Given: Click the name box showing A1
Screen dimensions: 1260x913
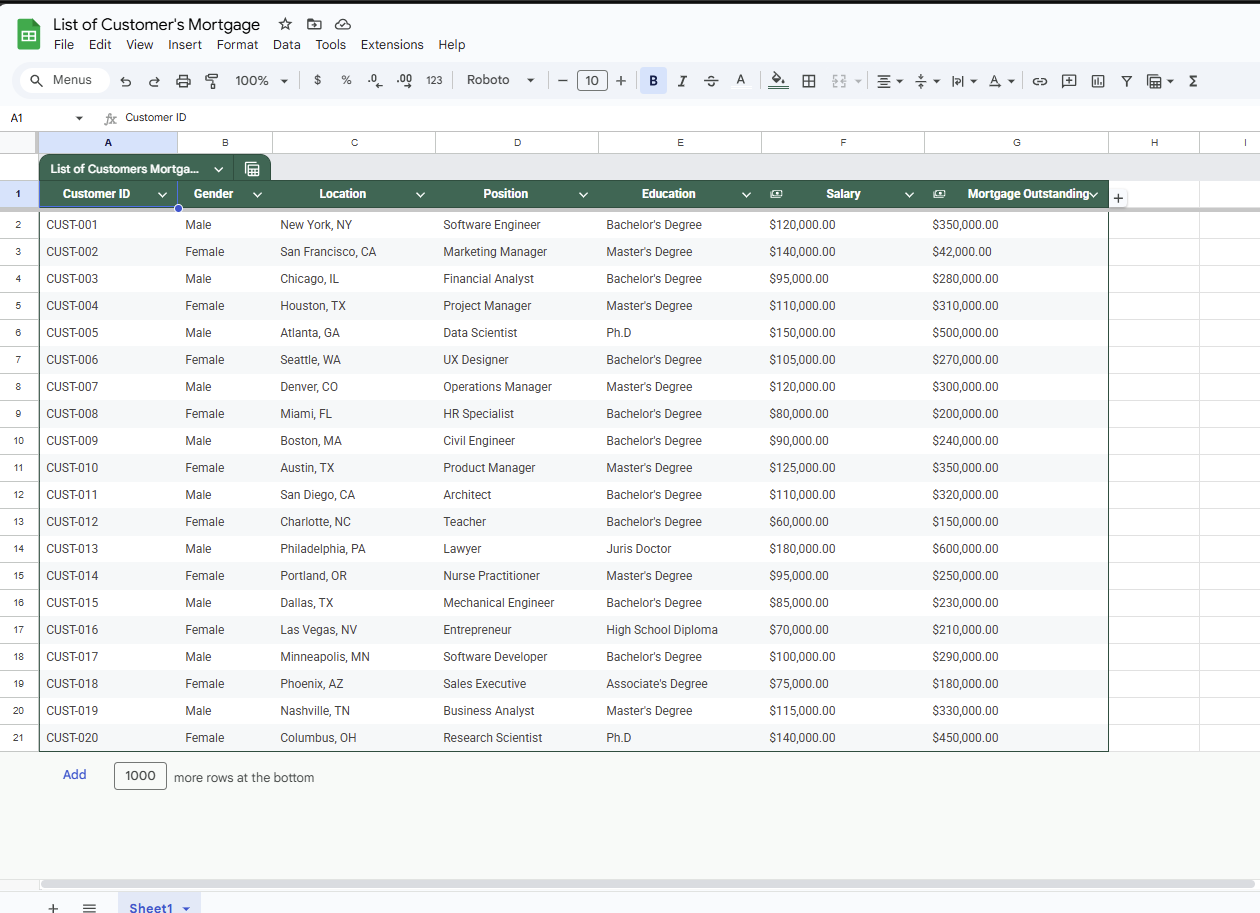Looking at the screenshot, I should pos(47,118).
